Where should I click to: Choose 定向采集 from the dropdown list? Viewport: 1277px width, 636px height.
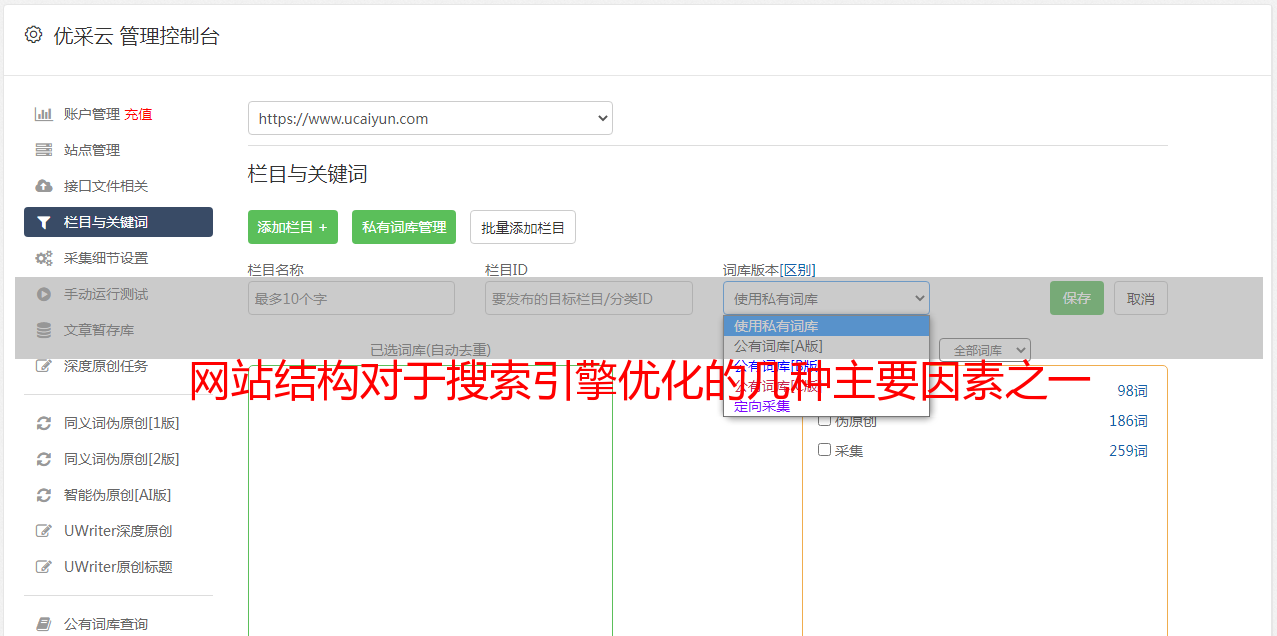[x=826, y=406]
